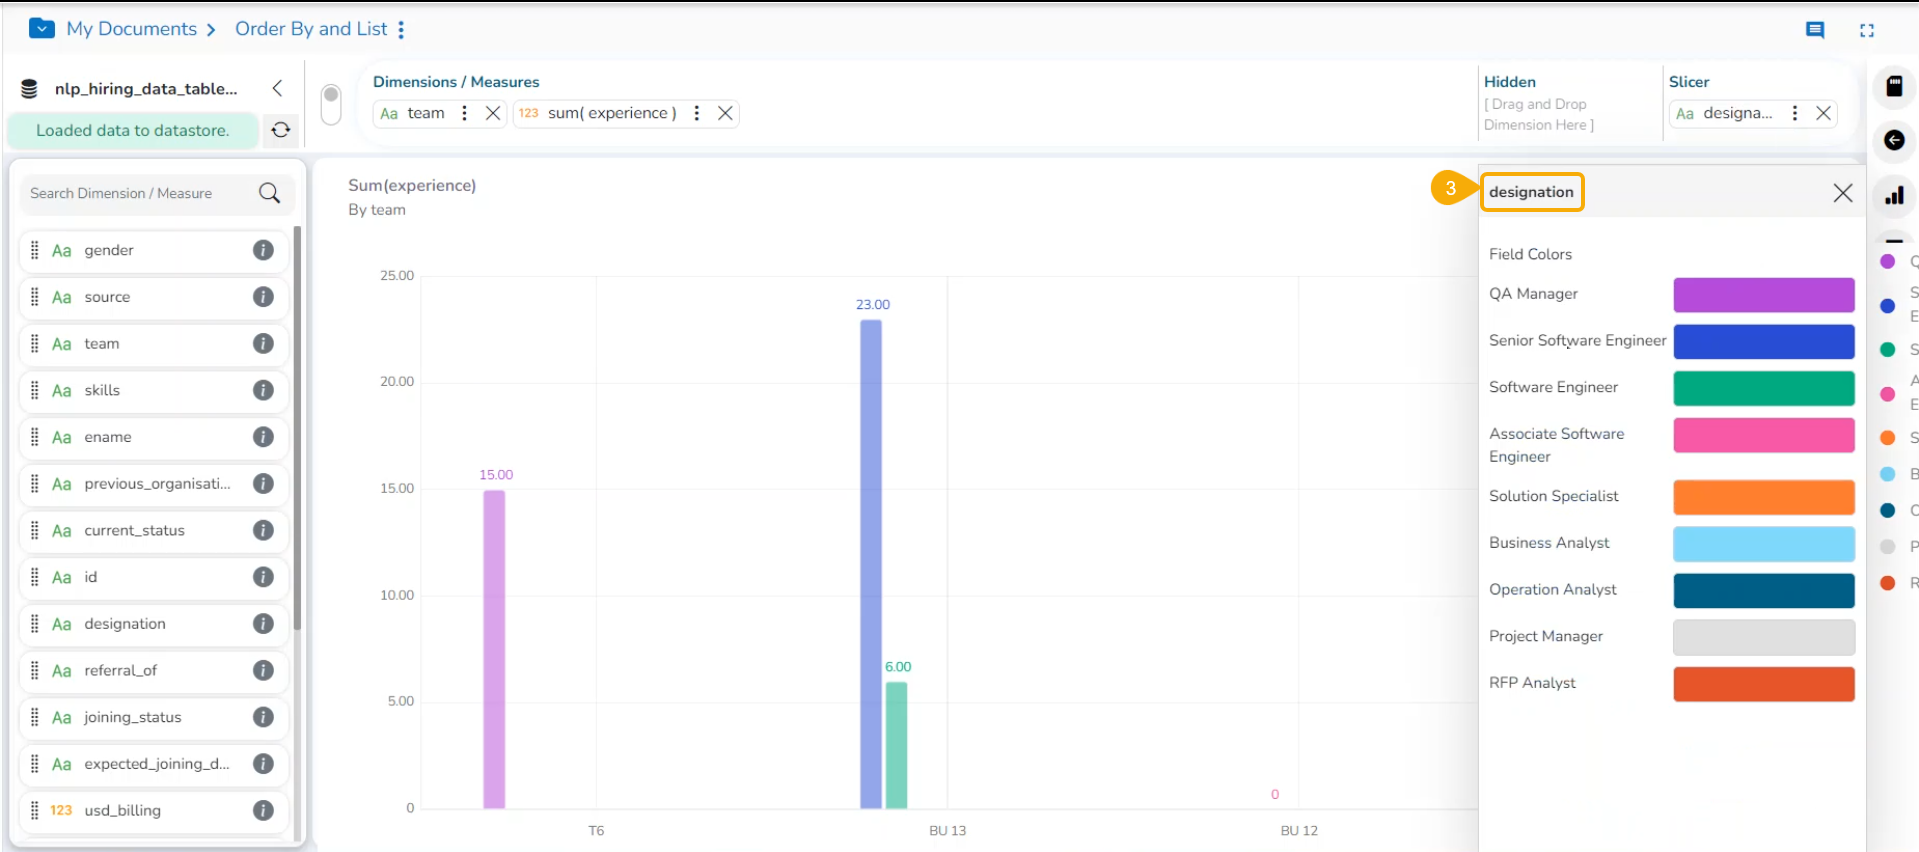
Task: Show info for gender field
Action: click(x=263, y=250)
